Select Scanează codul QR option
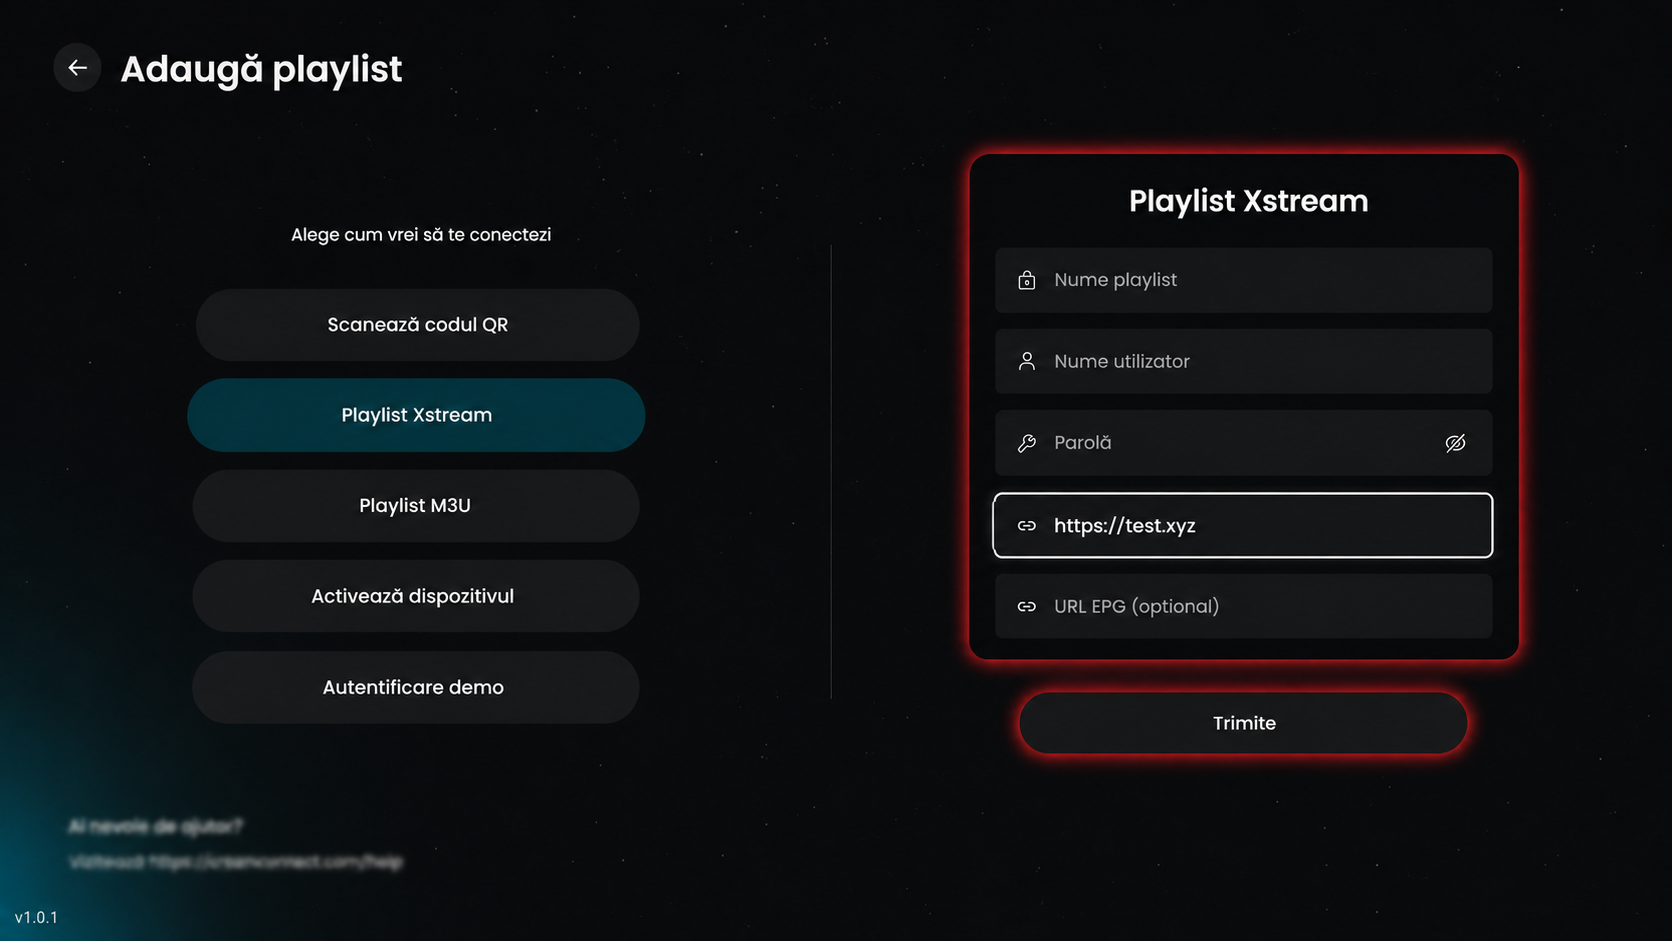 click(417, 325)
